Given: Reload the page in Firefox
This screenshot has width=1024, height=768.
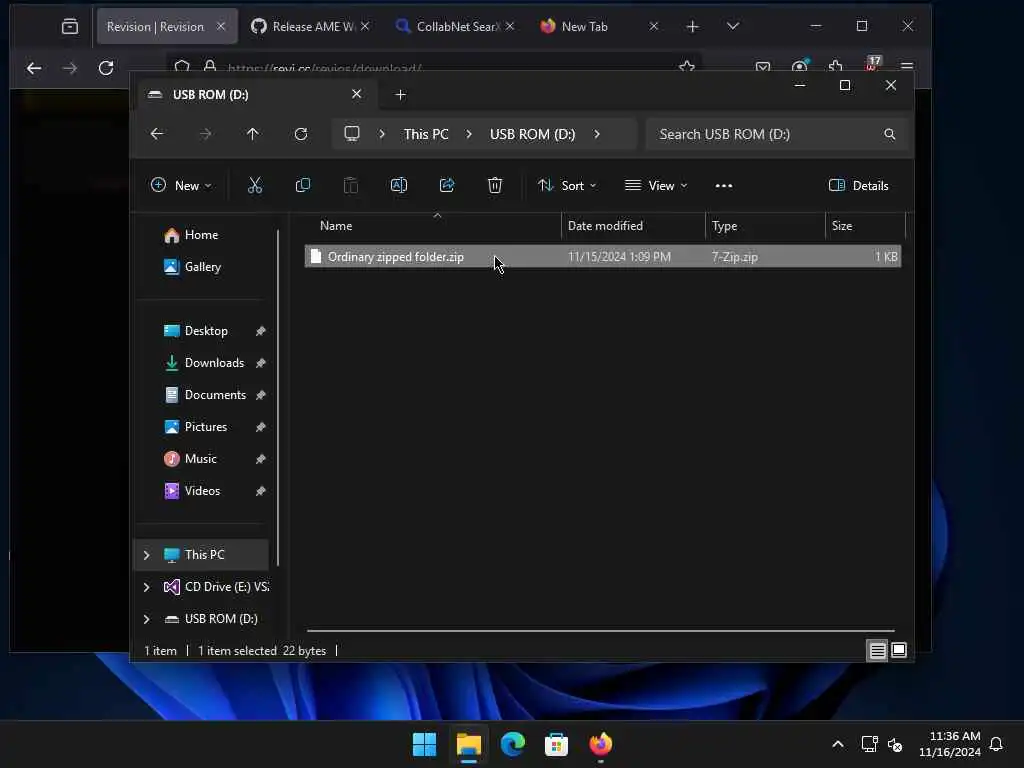Looking at the screenshot, I should pos(106,68).
